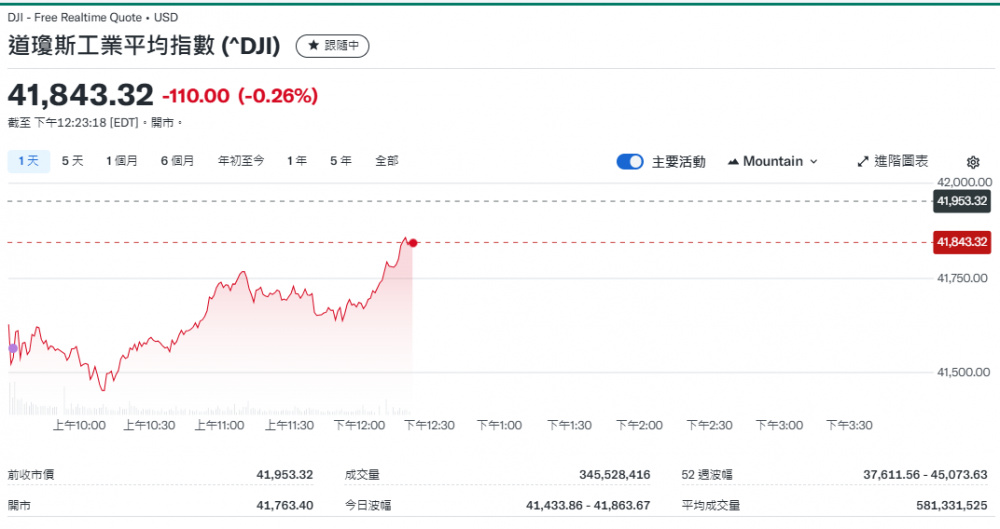Choose the 1年 range tab
Image resolution: width=1000 pixels, height=529 pixels.
pos(296,161)
